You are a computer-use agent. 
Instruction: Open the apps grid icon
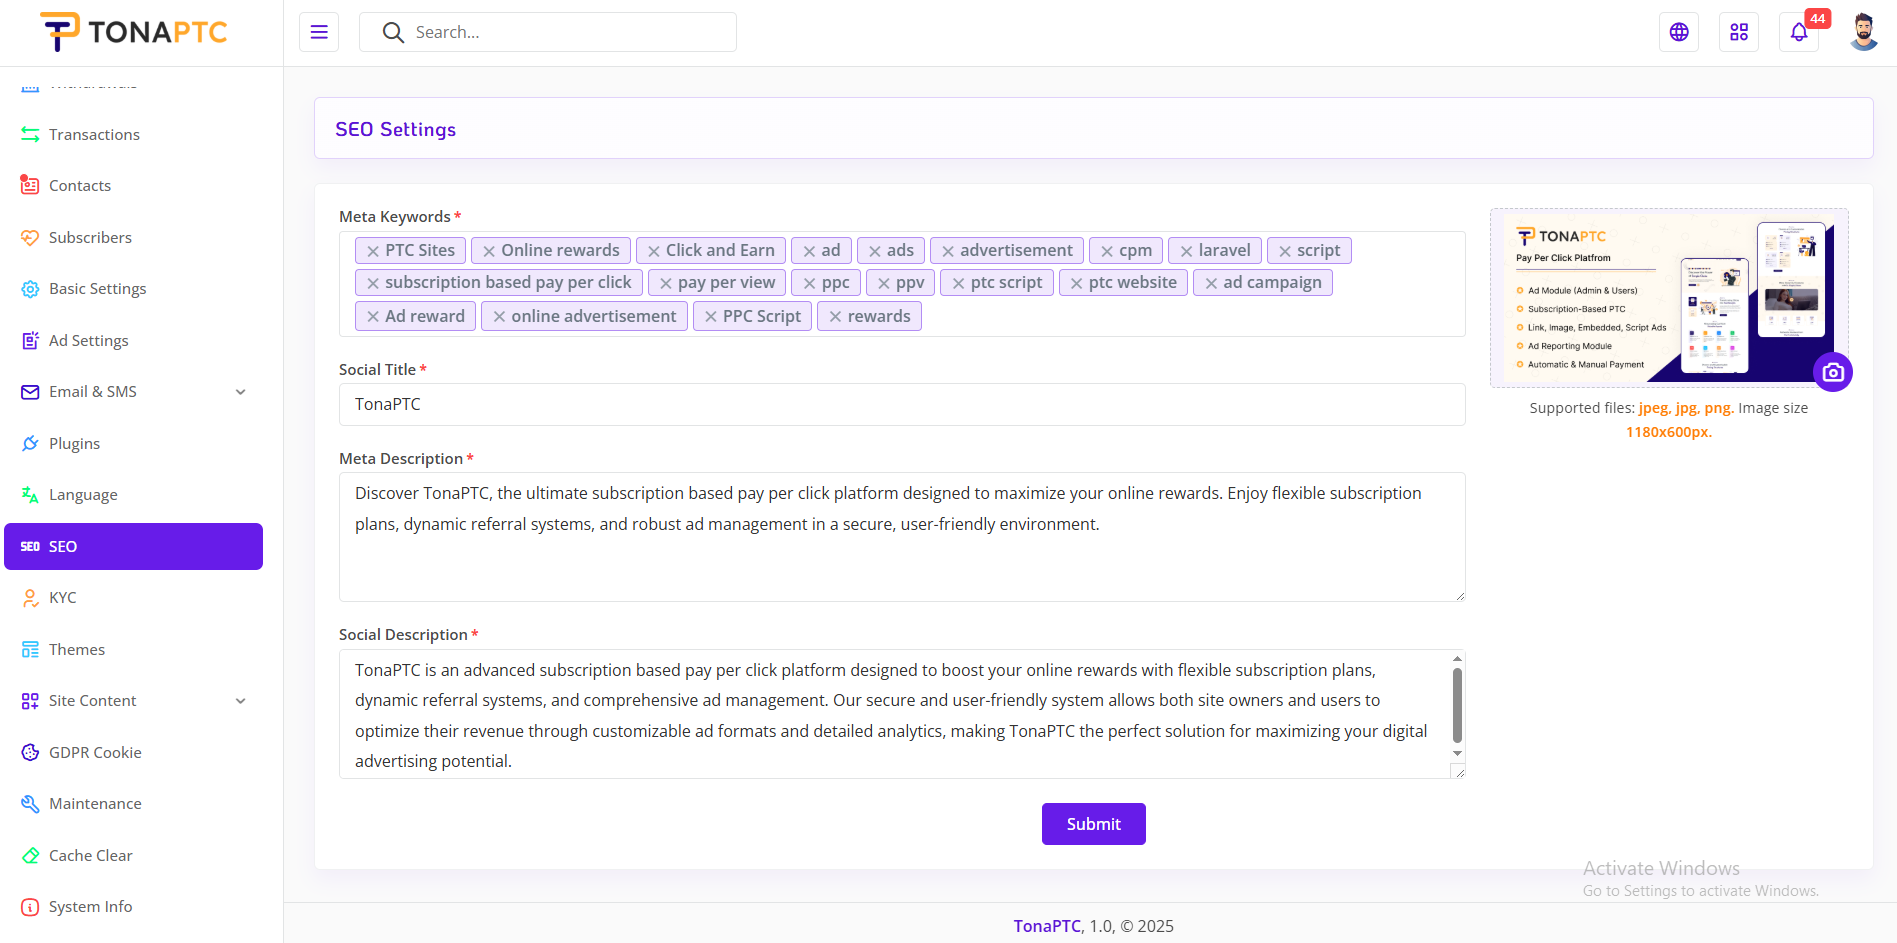[x=1739, y=32]
